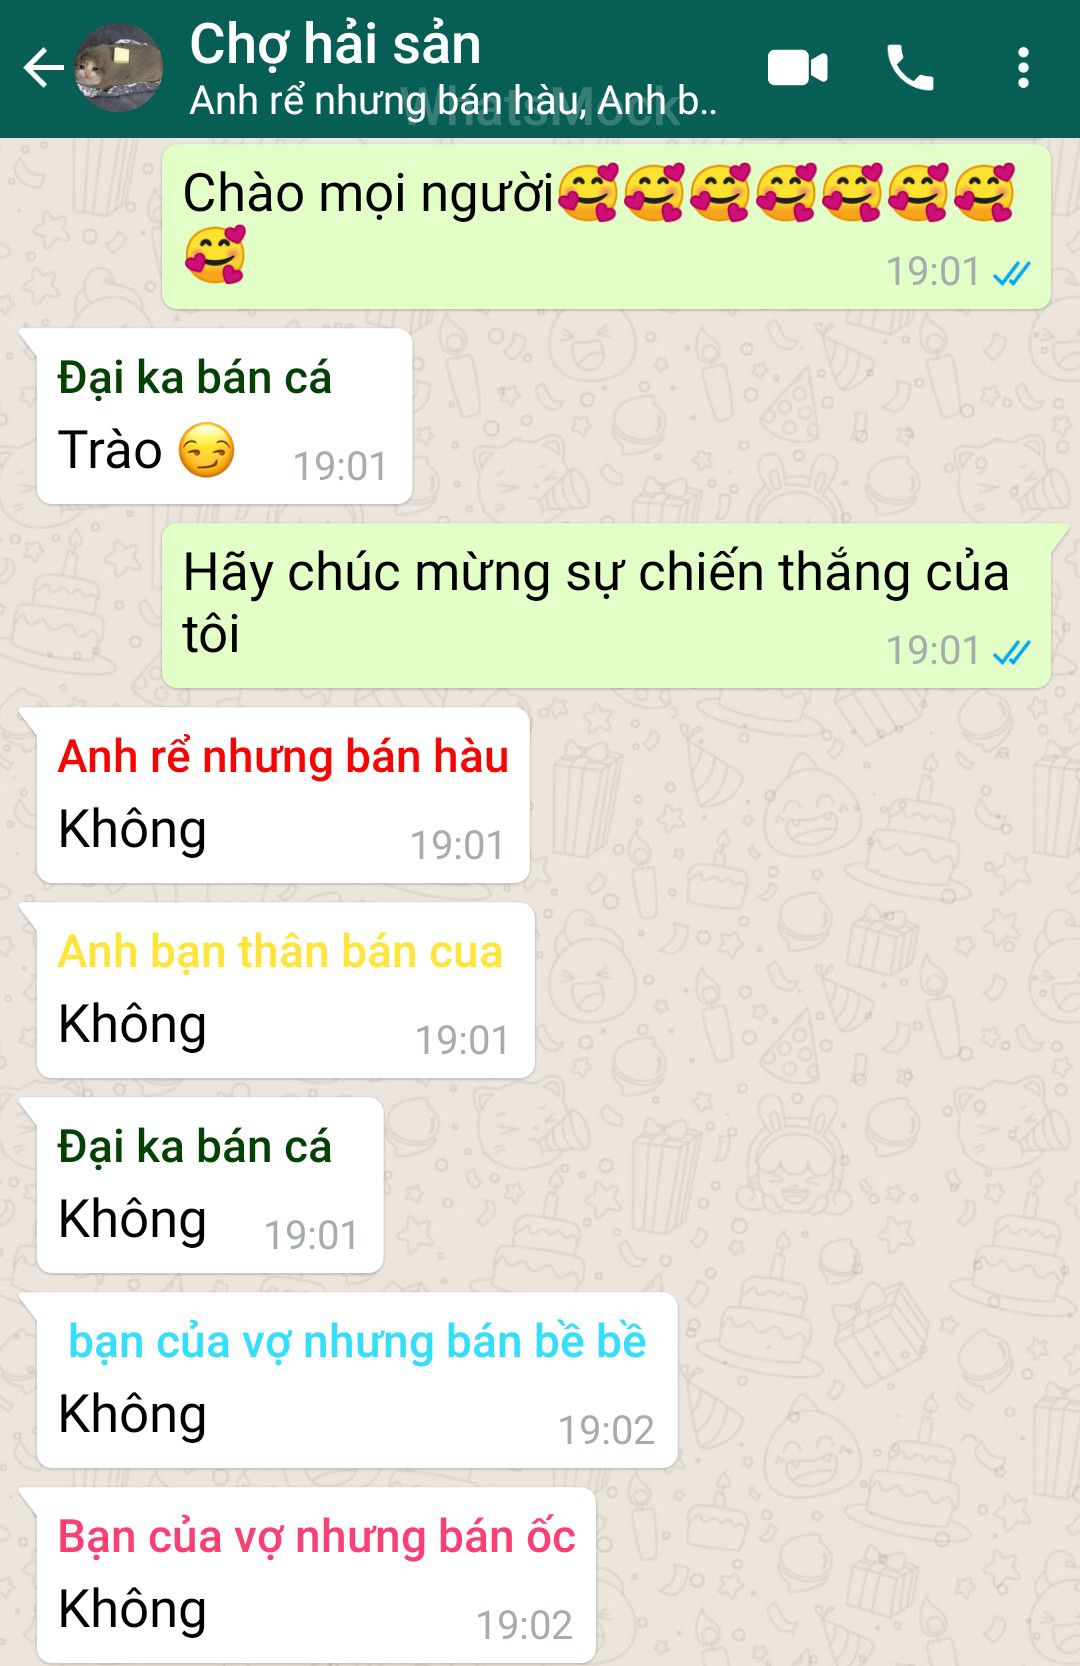1080x1666 pixels.
Task: Tap second Đại ka bán cá sender name
Action: (194, 1147)
